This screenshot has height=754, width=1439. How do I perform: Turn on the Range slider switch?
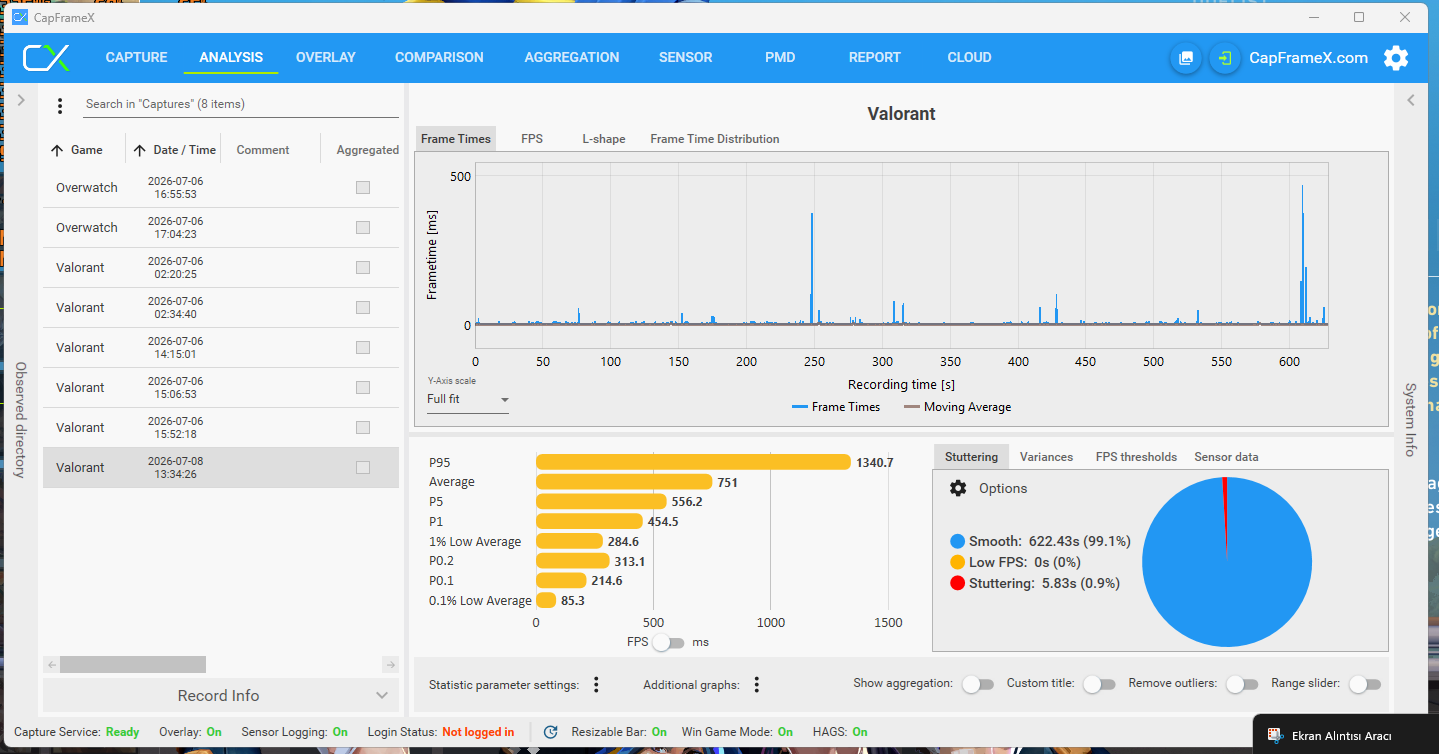1365,684
